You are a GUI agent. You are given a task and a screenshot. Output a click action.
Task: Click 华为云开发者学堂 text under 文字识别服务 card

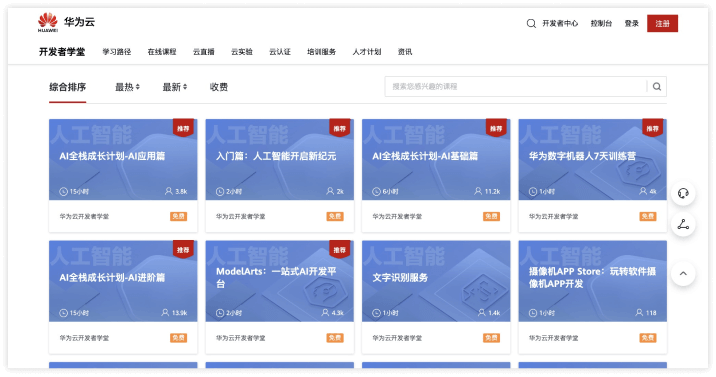[397, 338]
